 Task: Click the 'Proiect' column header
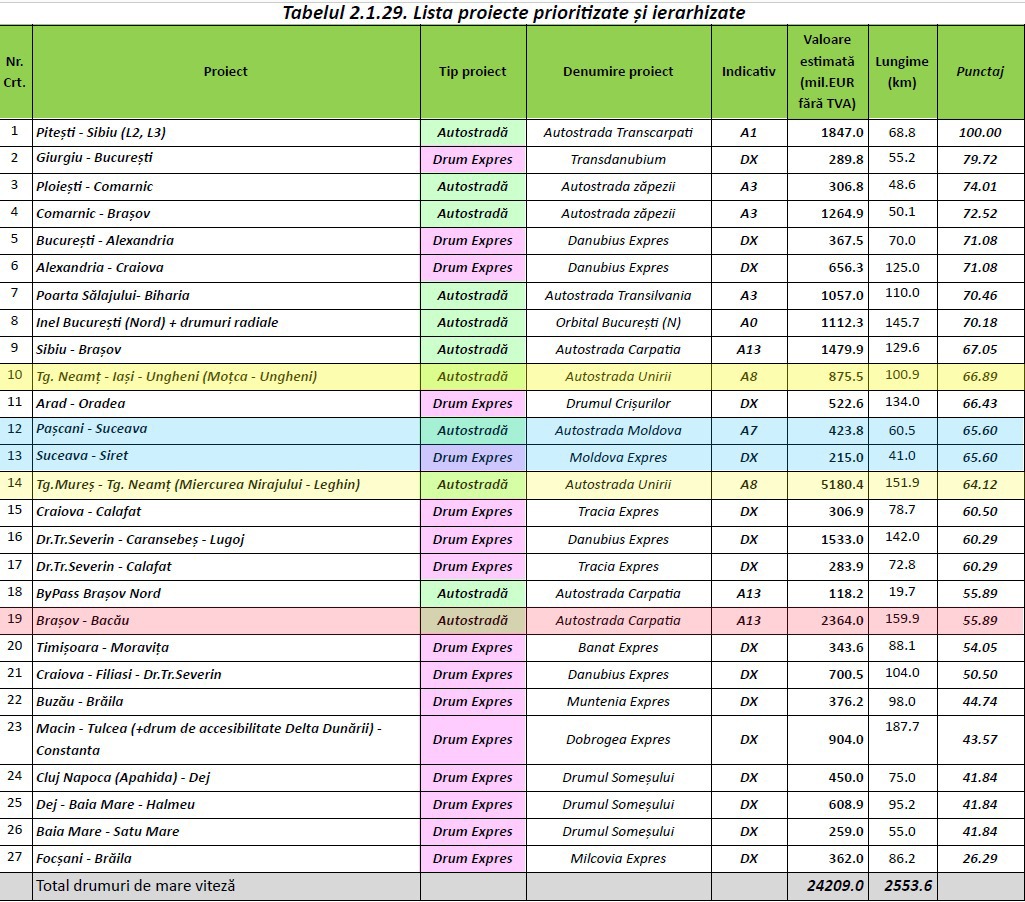click(x=225, y=72)
